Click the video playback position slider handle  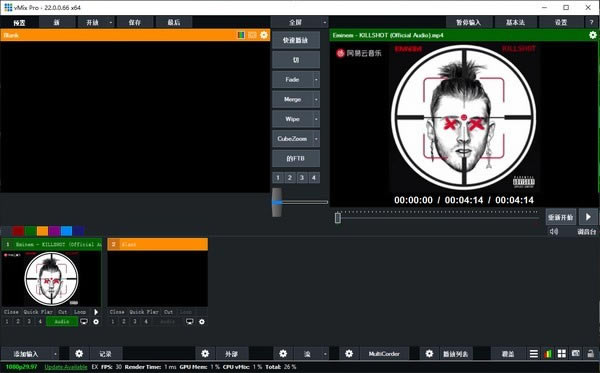(338, 217)
